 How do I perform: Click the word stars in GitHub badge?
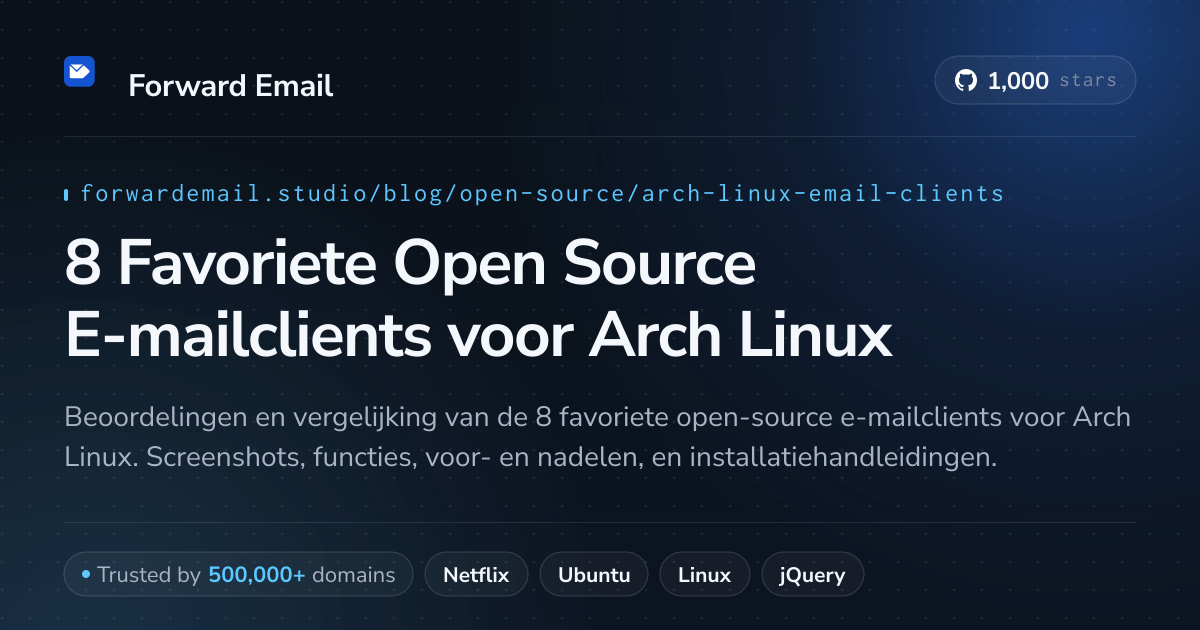(1088, 81)
